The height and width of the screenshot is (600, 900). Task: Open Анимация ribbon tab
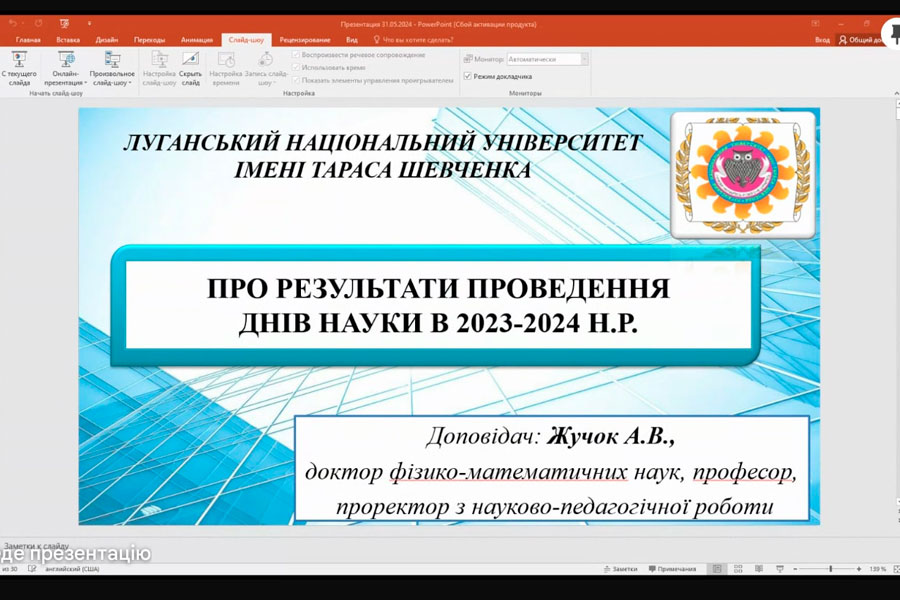point(197,40)
